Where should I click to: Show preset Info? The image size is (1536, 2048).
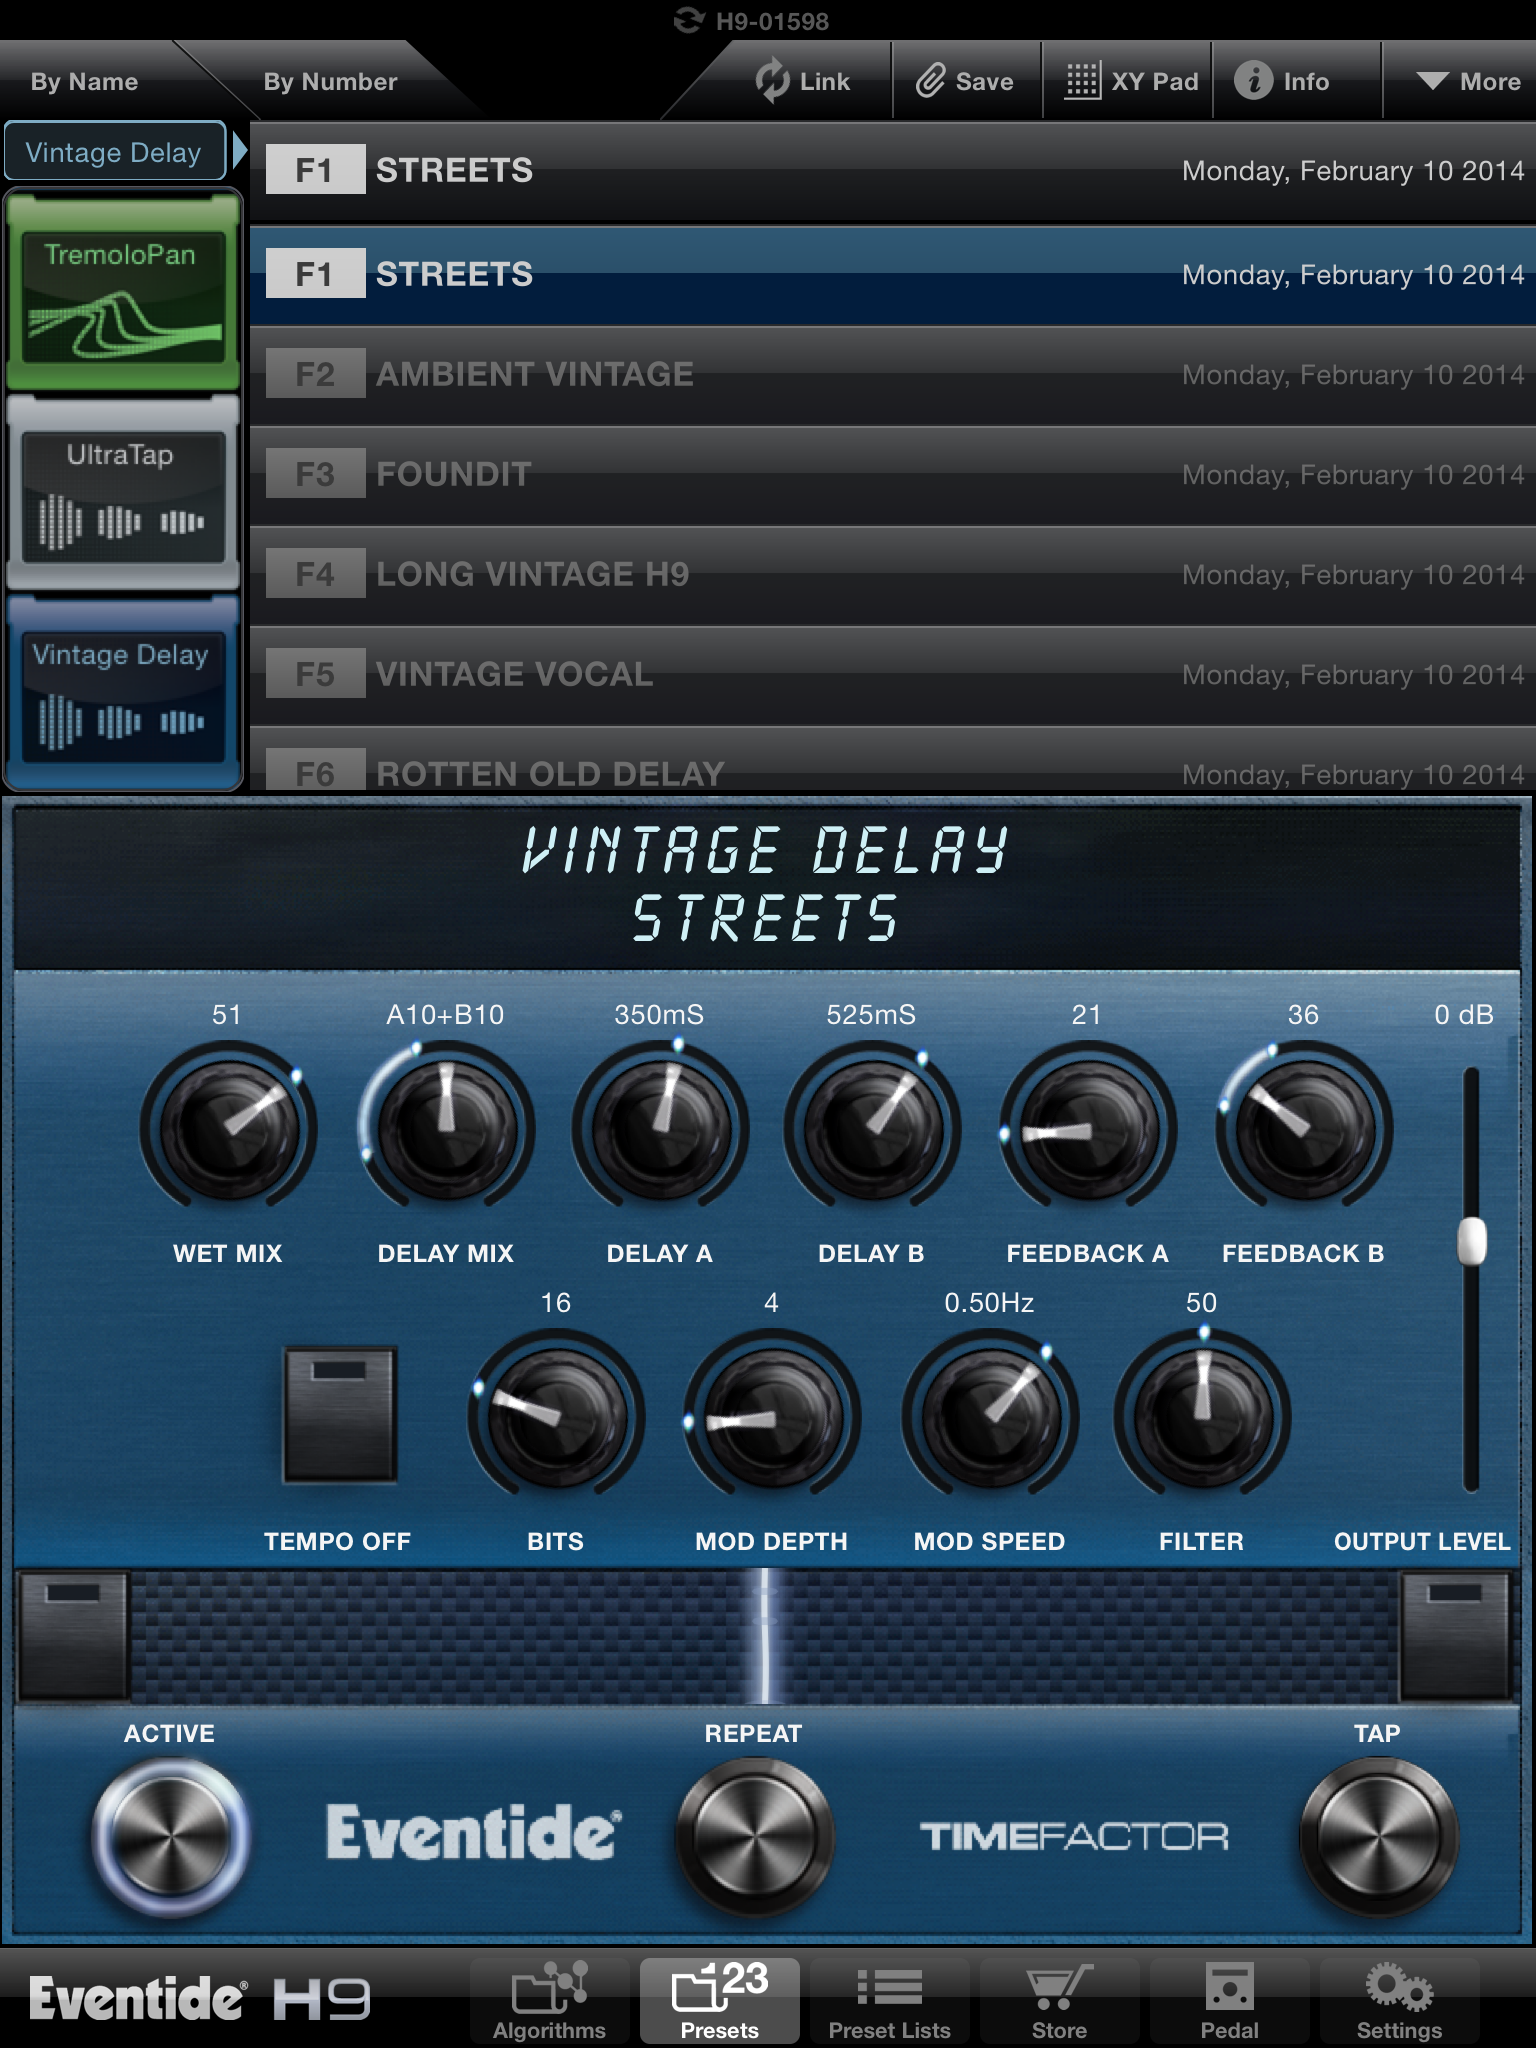(x=1282, y=81)
